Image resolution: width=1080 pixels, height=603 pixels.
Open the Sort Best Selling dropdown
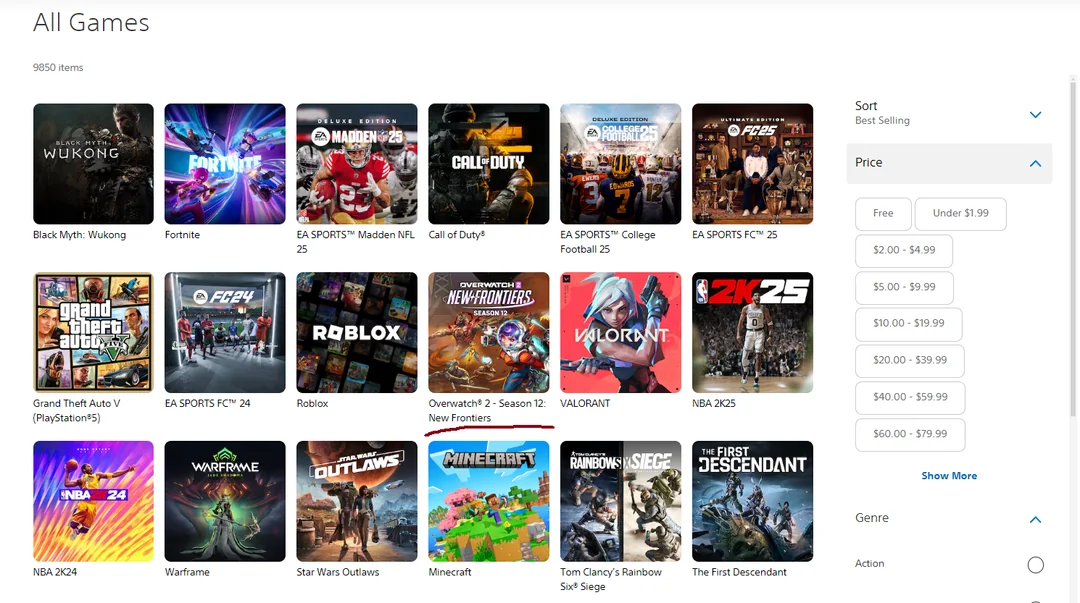coord(949,113)
